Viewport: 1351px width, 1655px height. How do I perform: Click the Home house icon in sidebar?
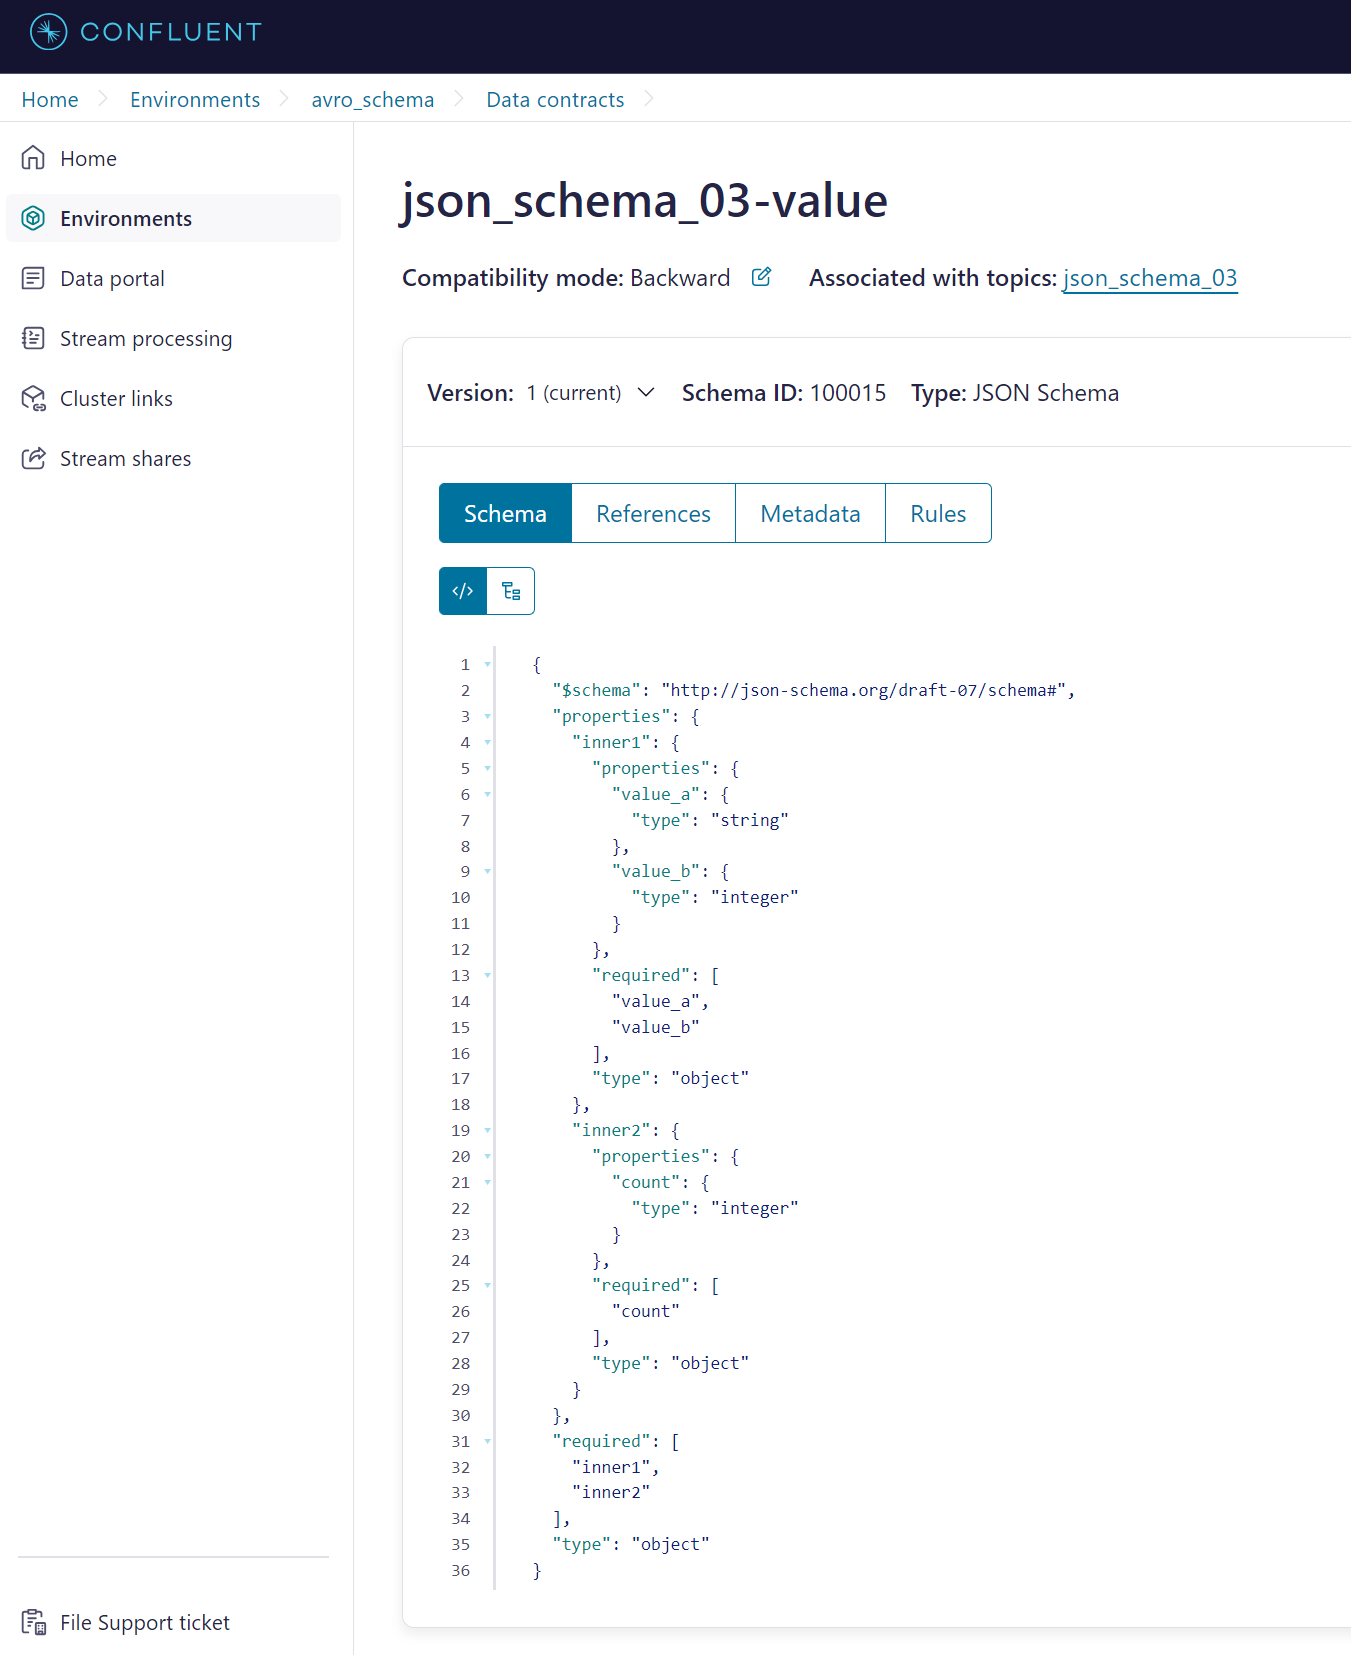coord(33,158)
